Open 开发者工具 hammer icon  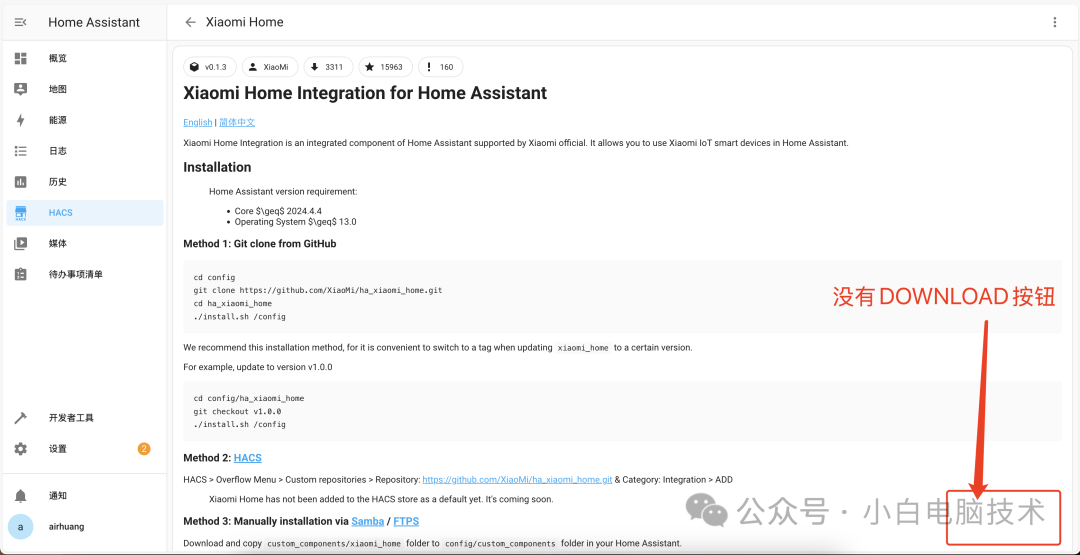21,418
